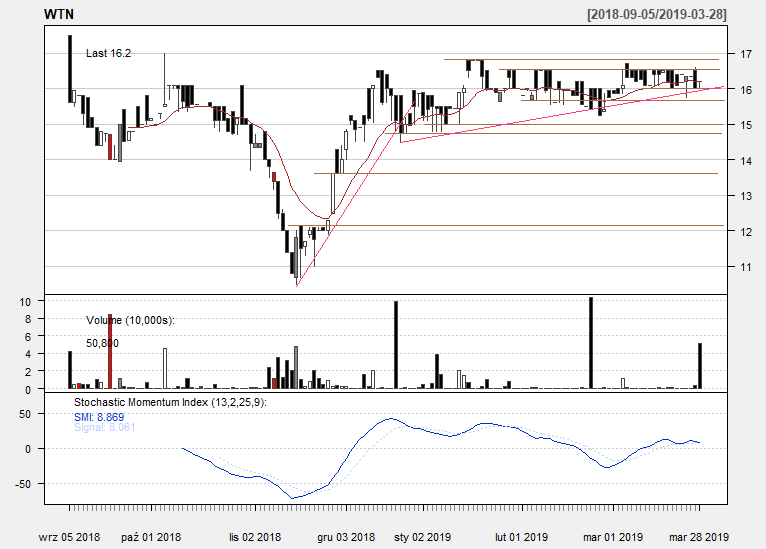Click the brown horizontal level line near 13.6

click(516, 173)
